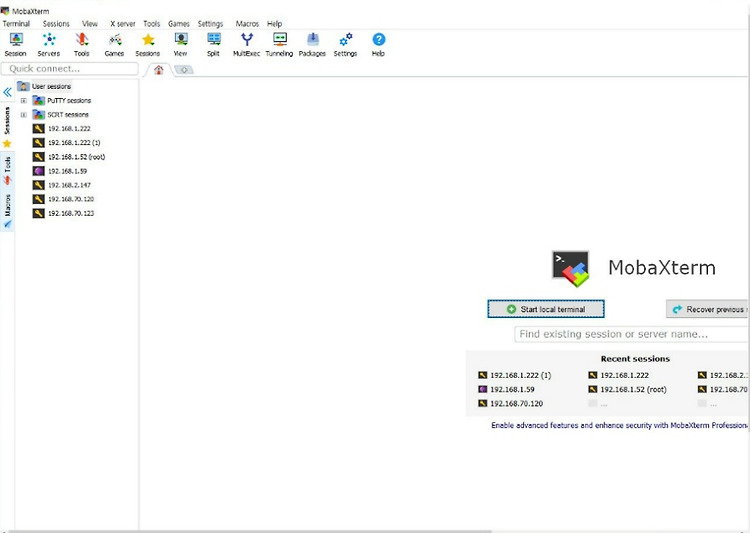
Task: Click the Quick connect input field
Action: click(x=70, y=69)
